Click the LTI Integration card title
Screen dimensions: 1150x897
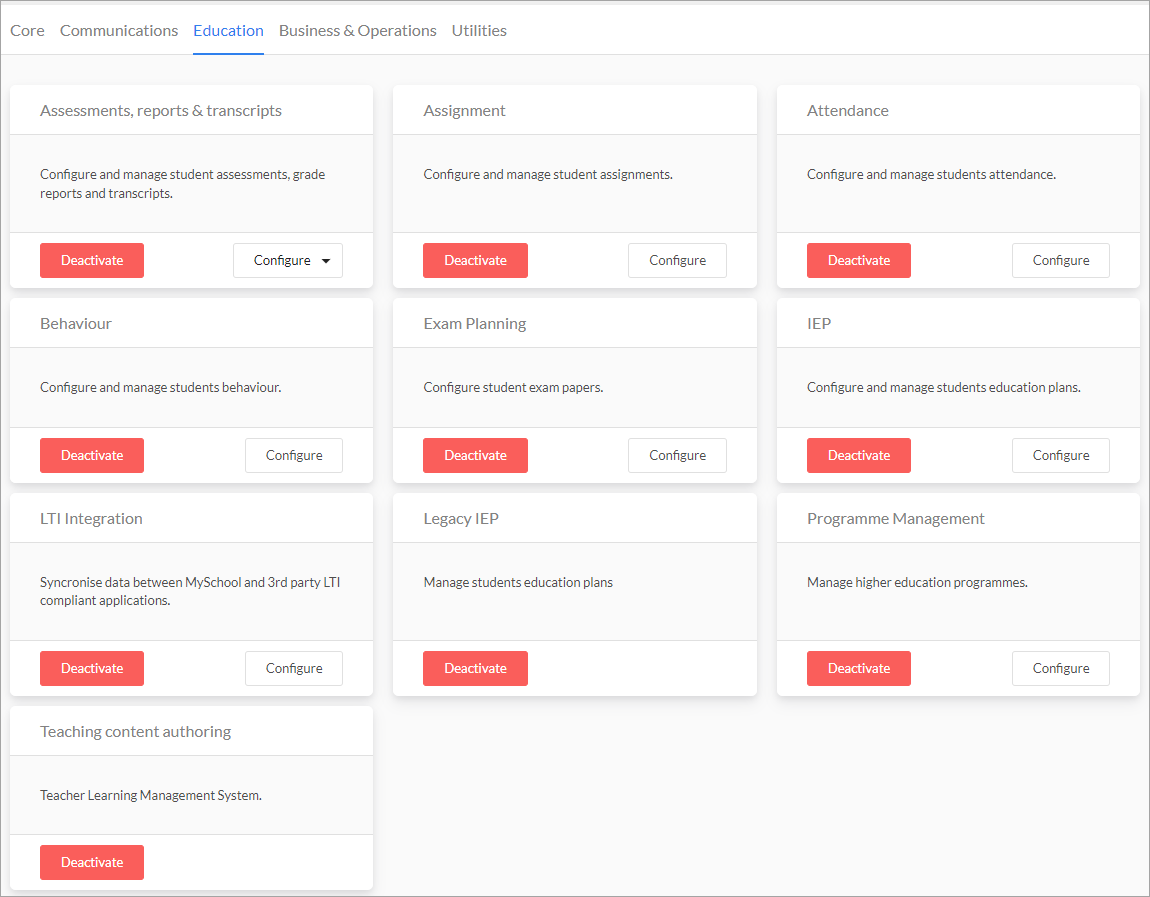pos(91,519)
